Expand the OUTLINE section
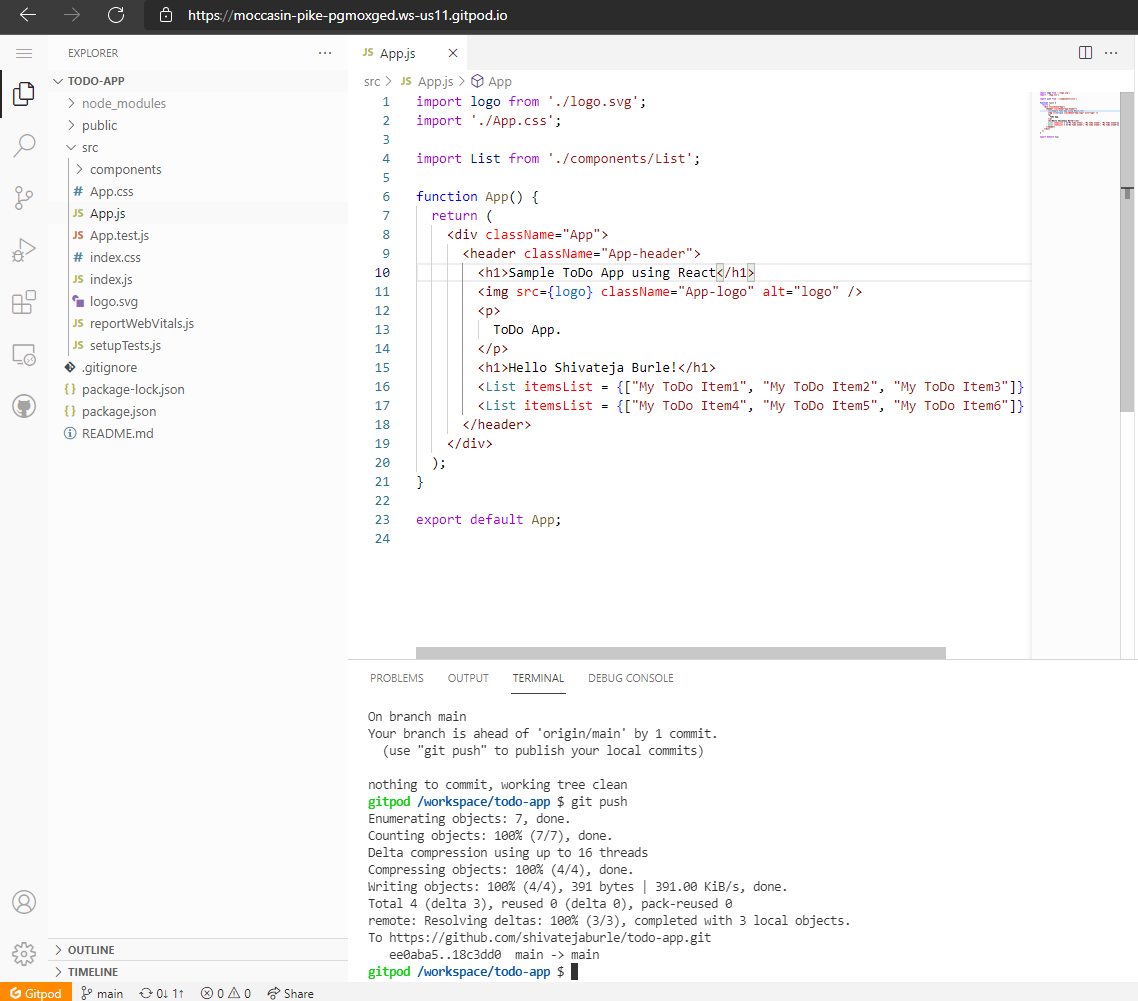Viewport: 1138px width, 1001px height. click(x=91, y=949)
